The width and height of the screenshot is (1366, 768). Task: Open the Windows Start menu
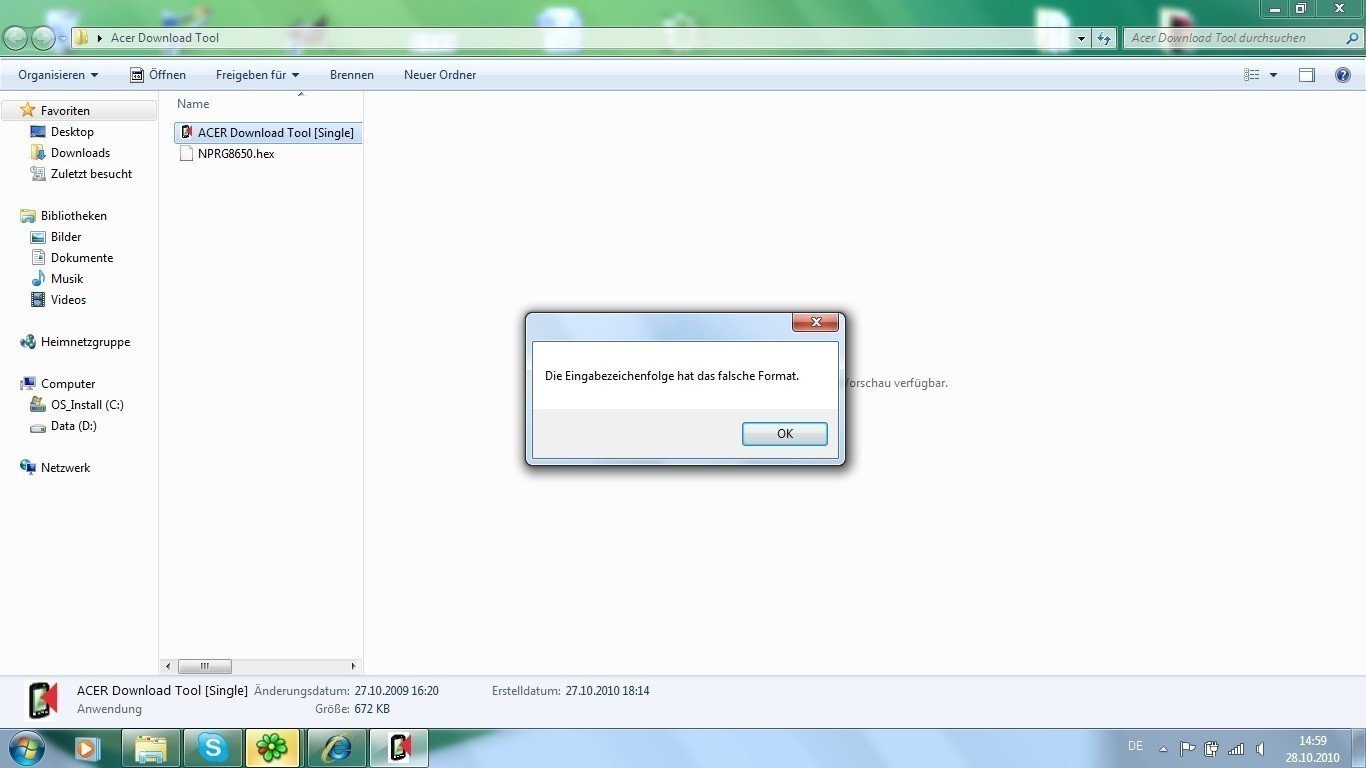click(26, 748)
